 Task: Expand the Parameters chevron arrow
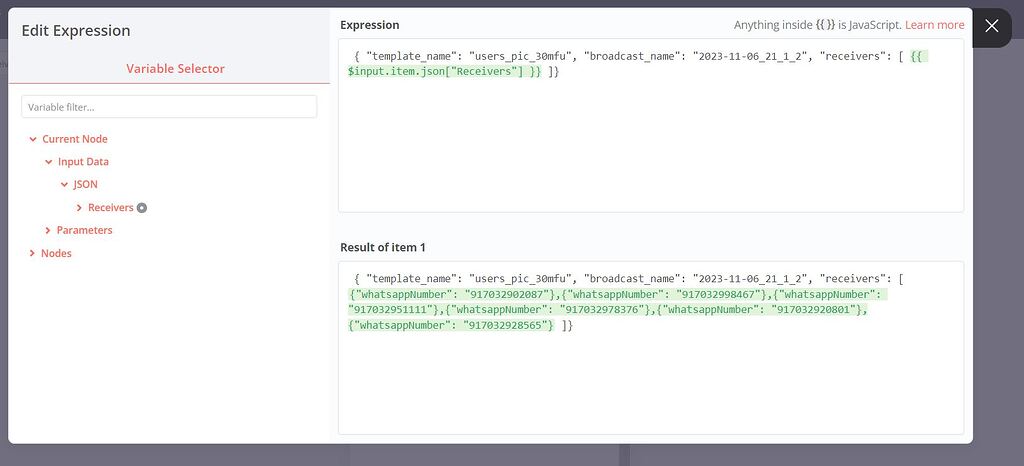click(x=48, y=231)
